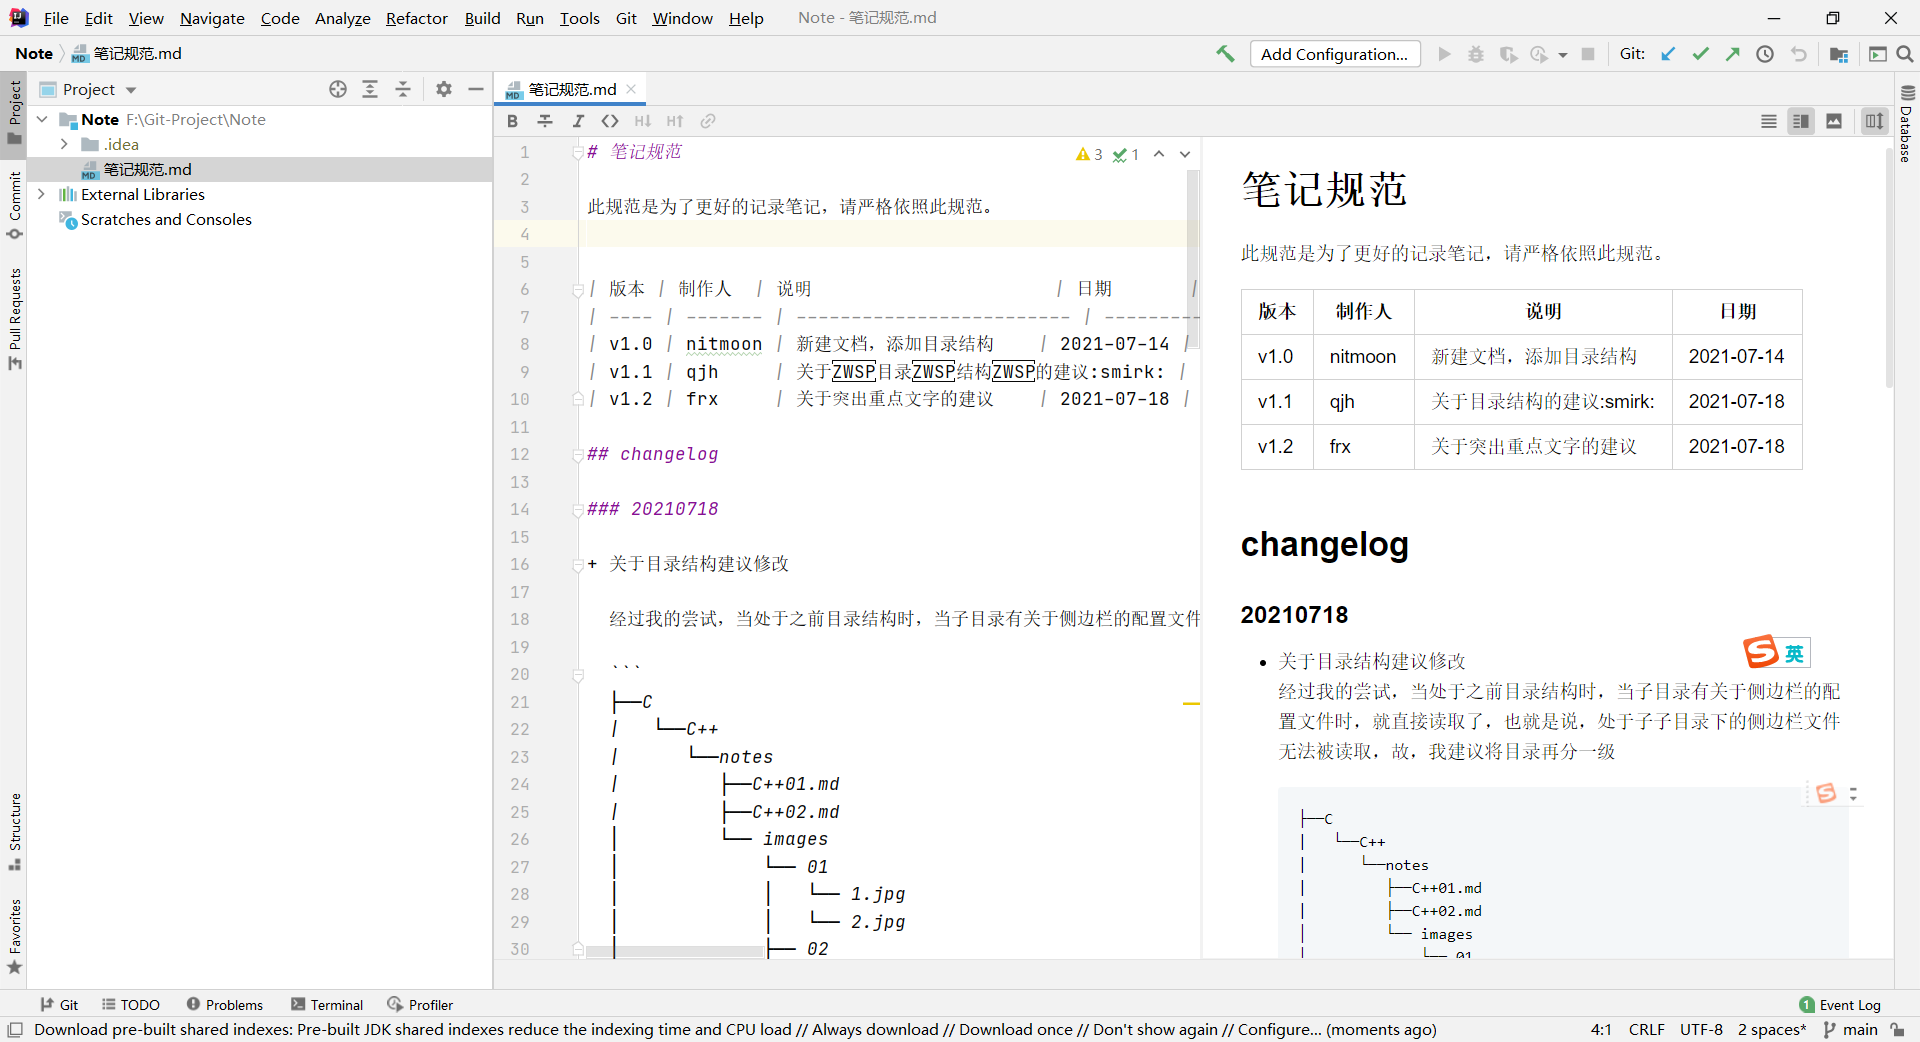Close the 笔记规范.md editor tab
The width and height of the screenshot is (1920, 1042).
(x=631, y=89)
